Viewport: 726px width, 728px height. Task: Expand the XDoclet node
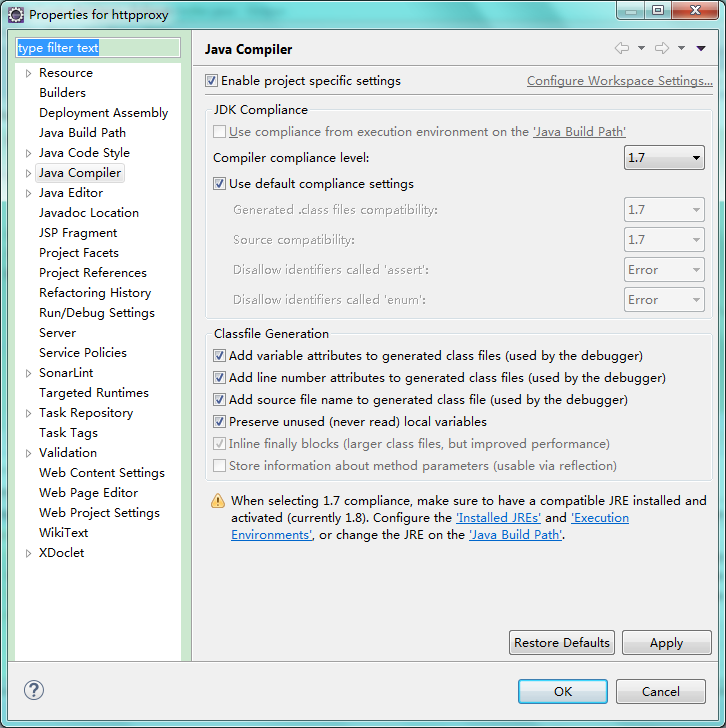tap(28, 553)
